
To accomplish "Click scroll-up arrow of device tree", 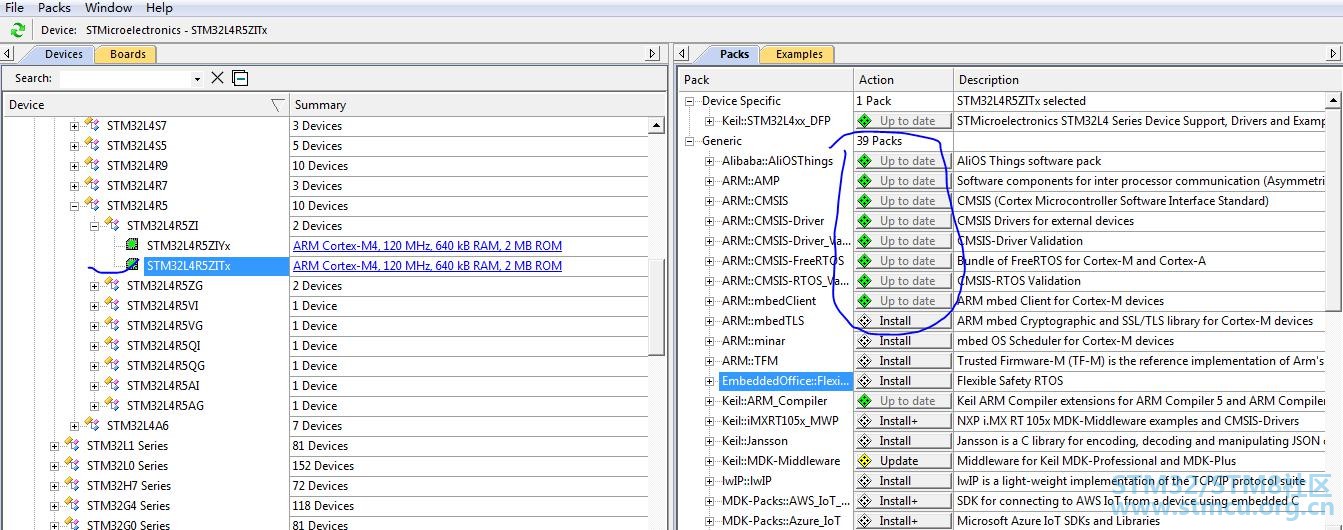I will (x=656, y=126).
